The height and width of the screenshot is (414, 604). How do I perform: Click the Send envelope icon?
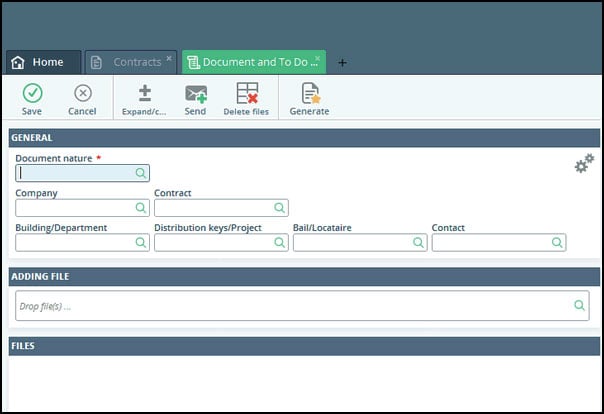[x=195, y=93]
